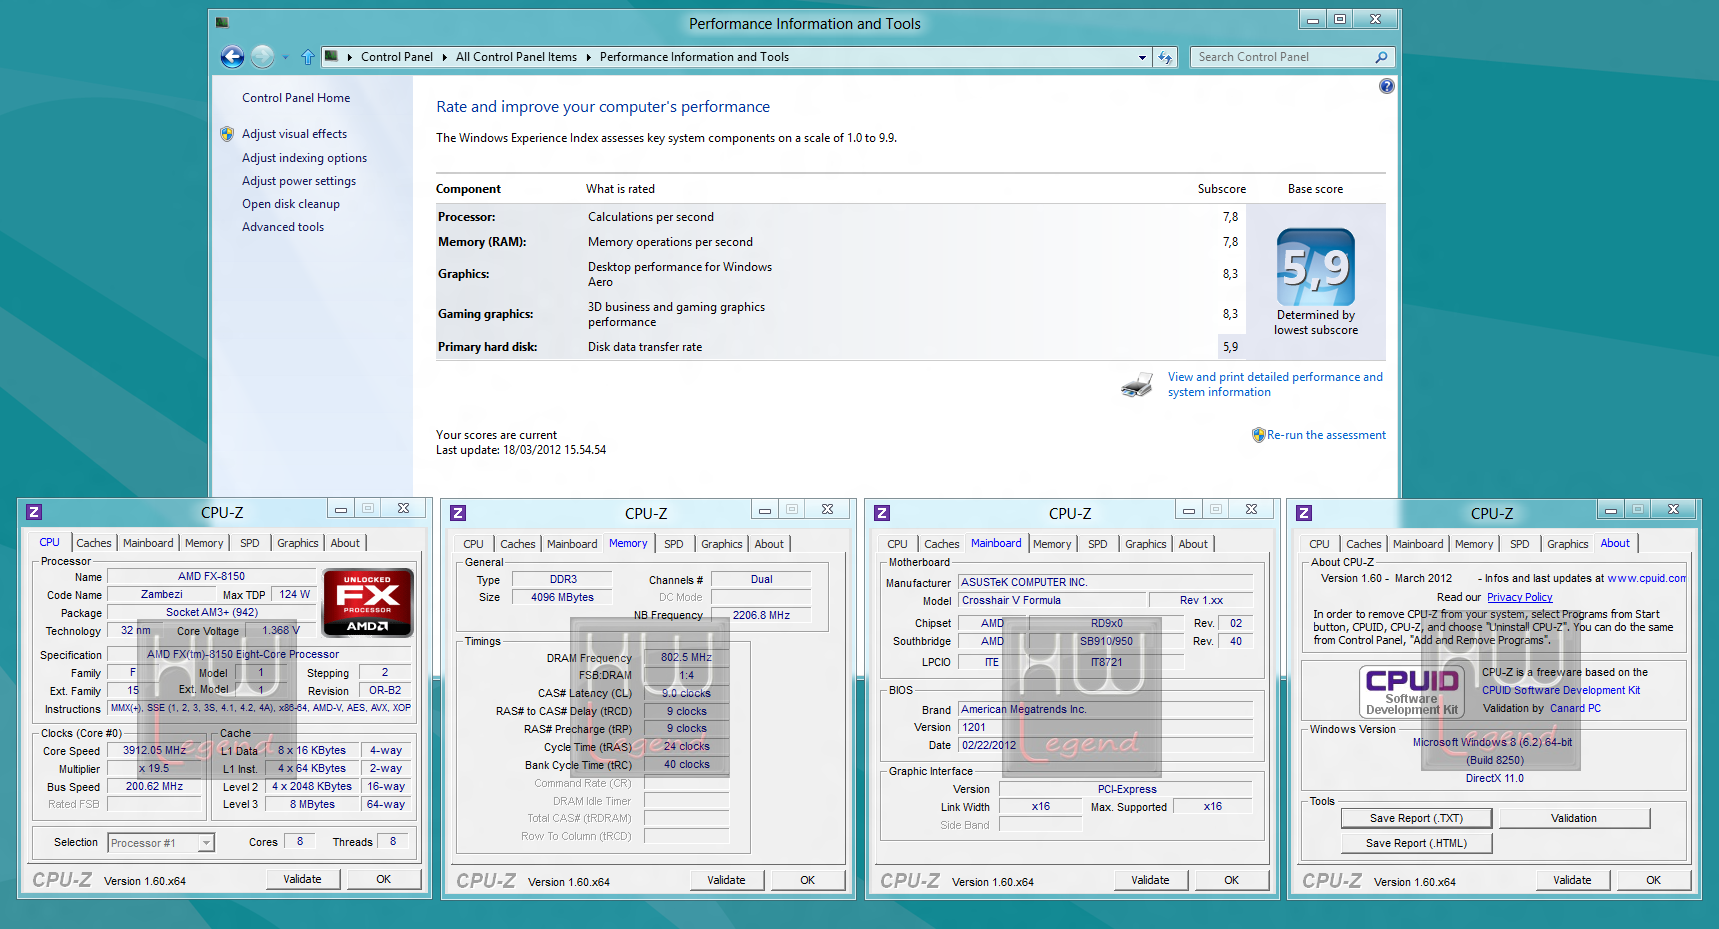Image resolution: width=1719 pixels, height=929 pixels.
Task: Open Adjust power settings link
Action: point(299,181)
